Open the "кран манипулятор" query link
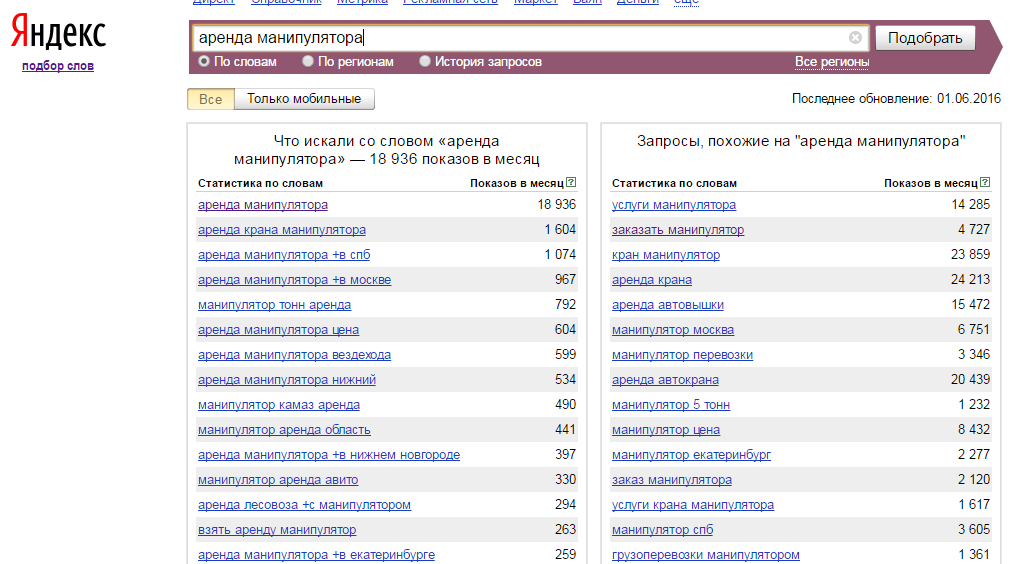Image resolution: width=1015 pixels, height=564 pixels. point(666,255)
